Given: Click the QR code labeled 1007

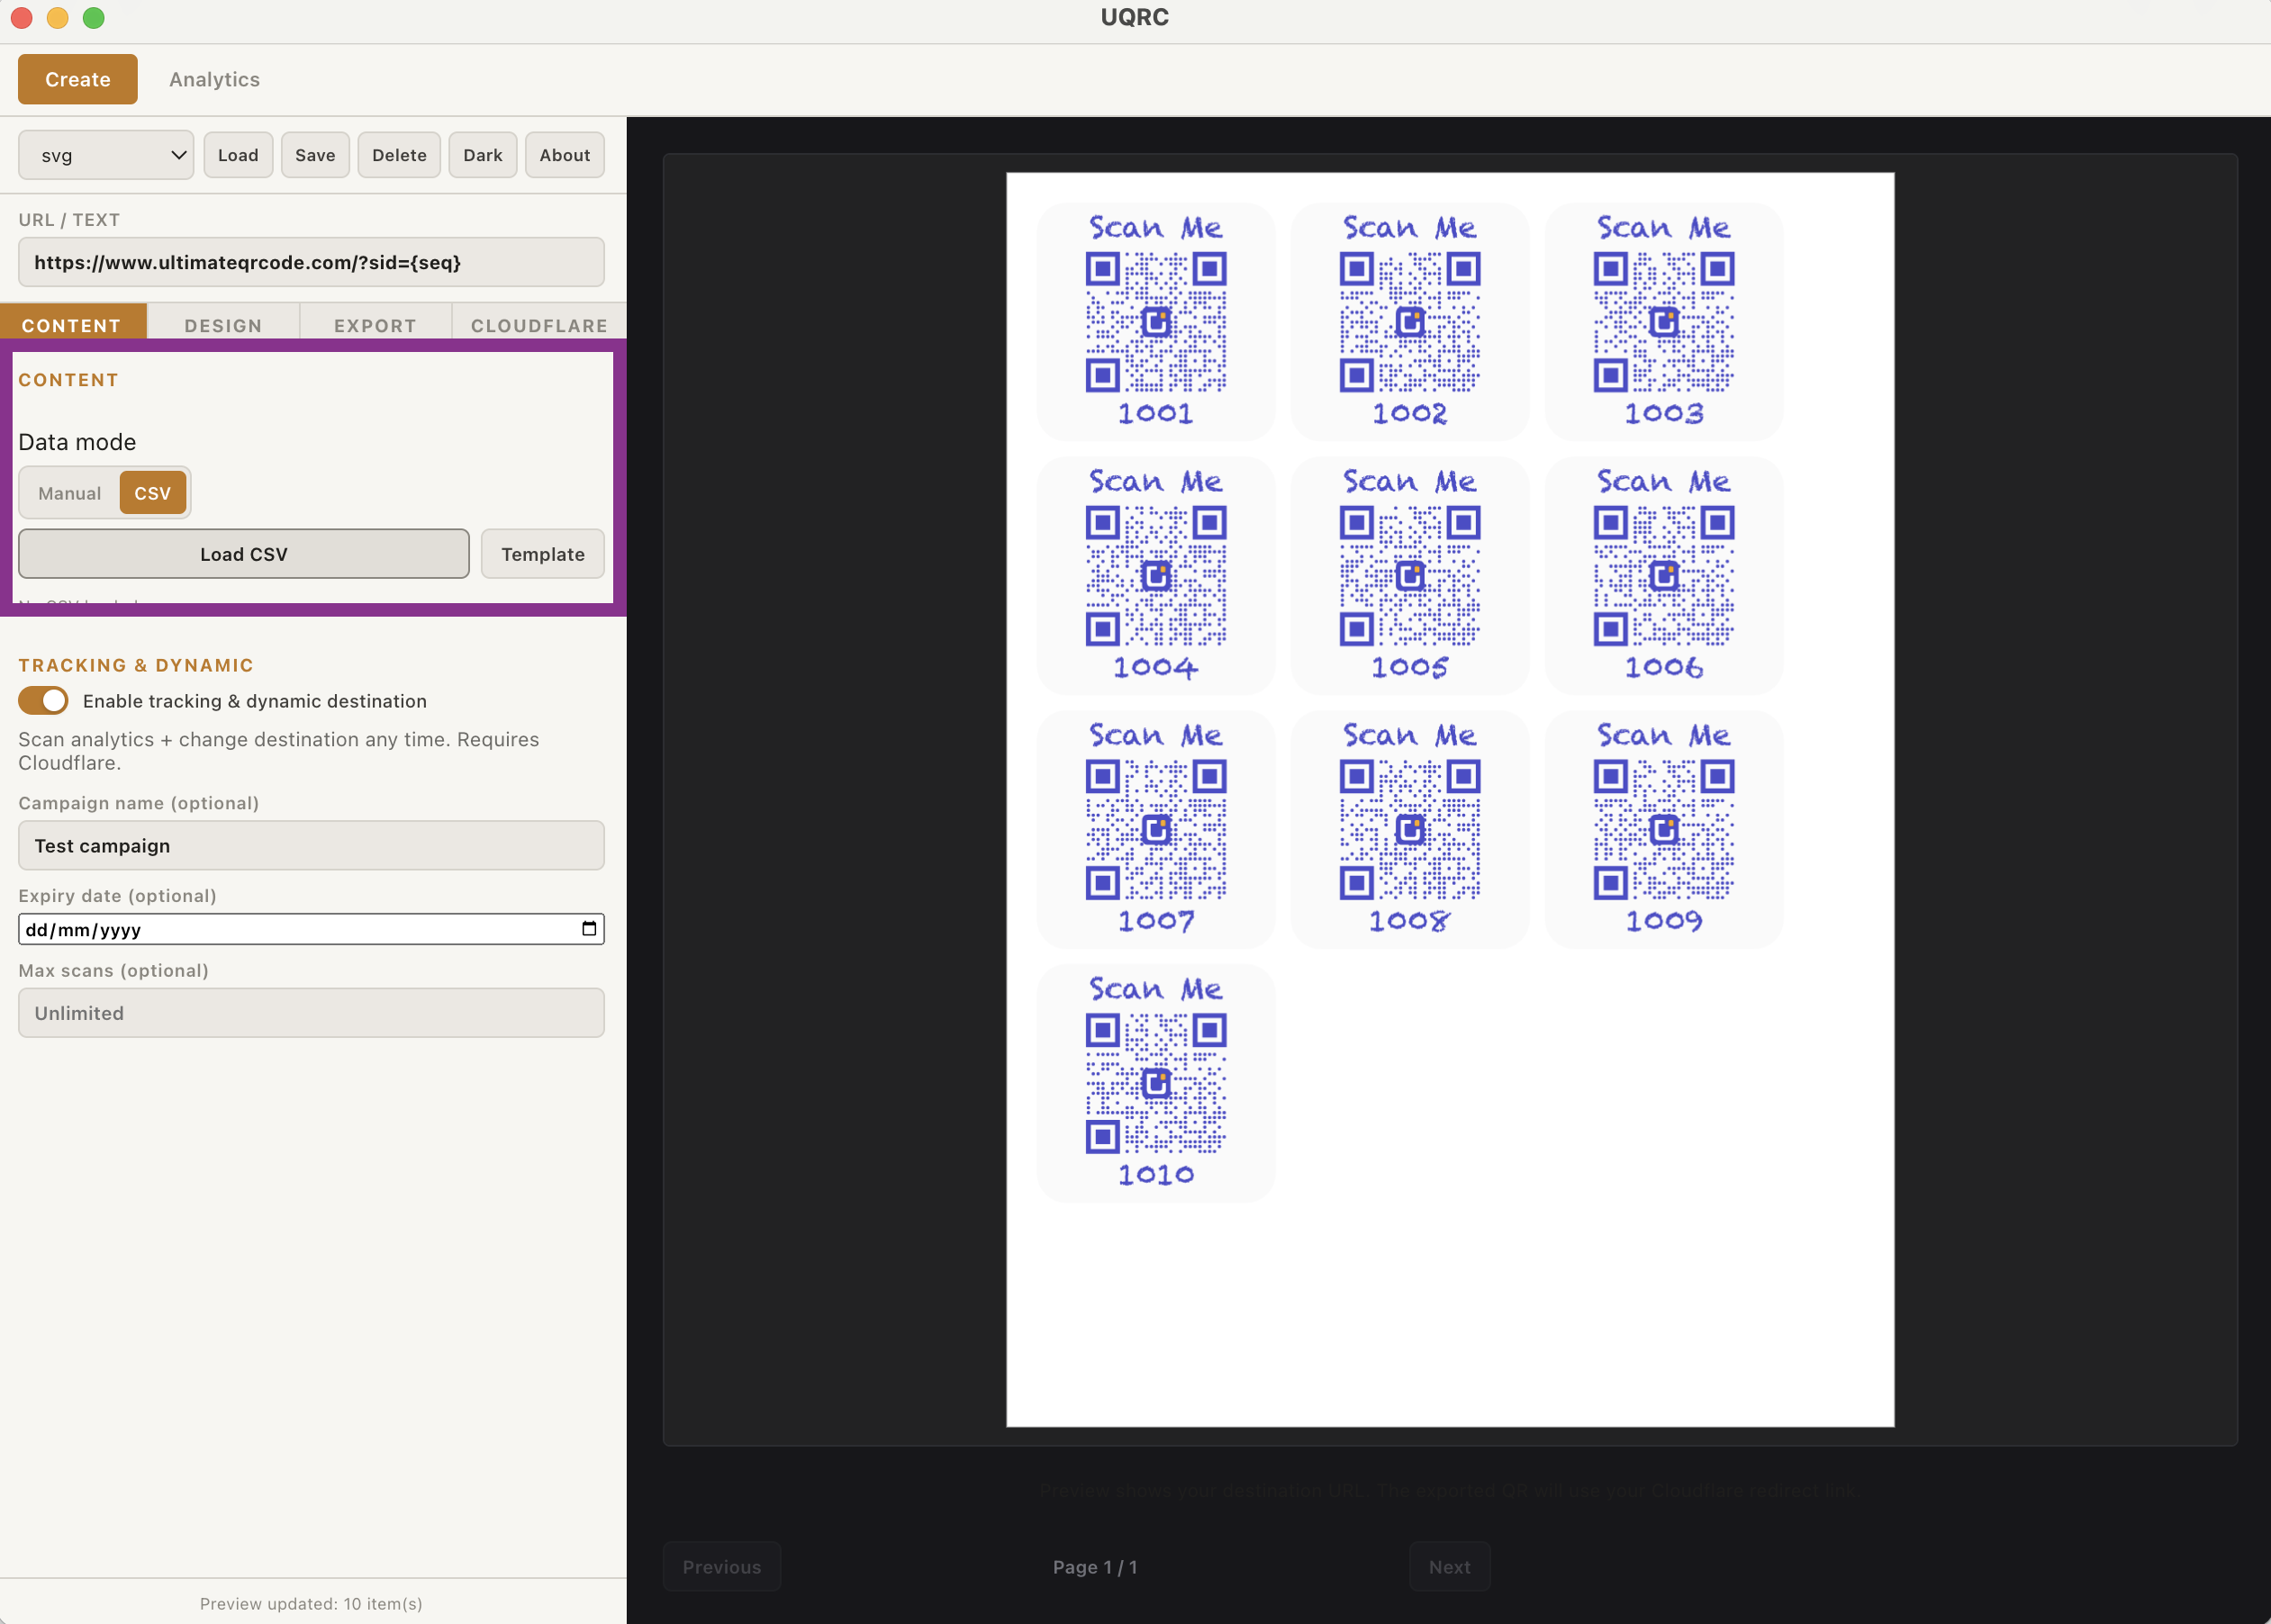Looking at the screenshot, I should (1156, 830).
